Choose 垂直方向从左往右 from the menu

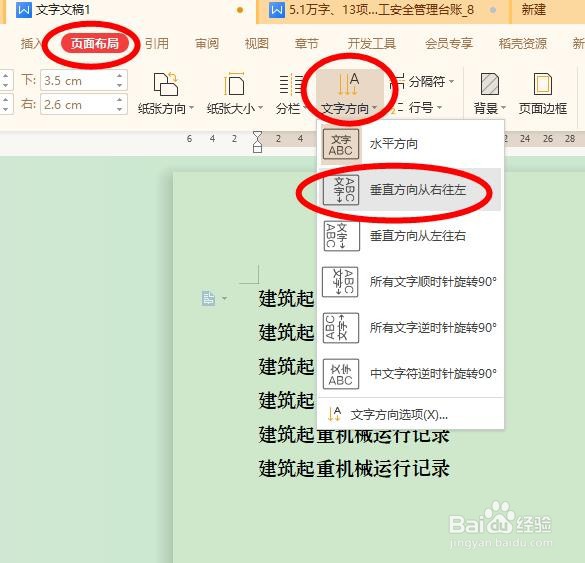pos(409,236)
